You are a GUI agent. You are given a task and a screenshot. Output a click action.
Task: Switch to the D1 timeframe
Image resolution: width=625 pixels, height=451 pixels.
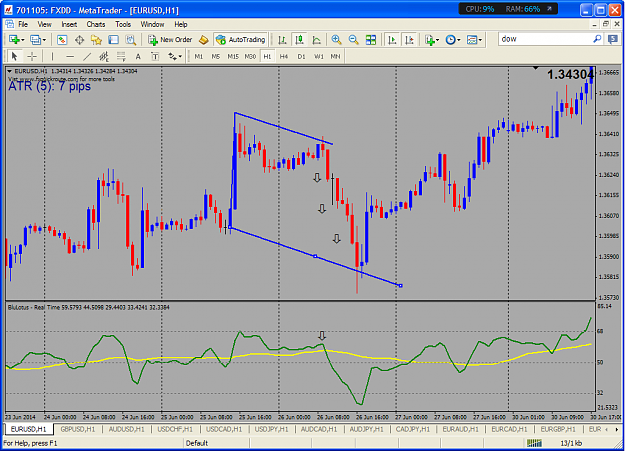pos(301,56)
